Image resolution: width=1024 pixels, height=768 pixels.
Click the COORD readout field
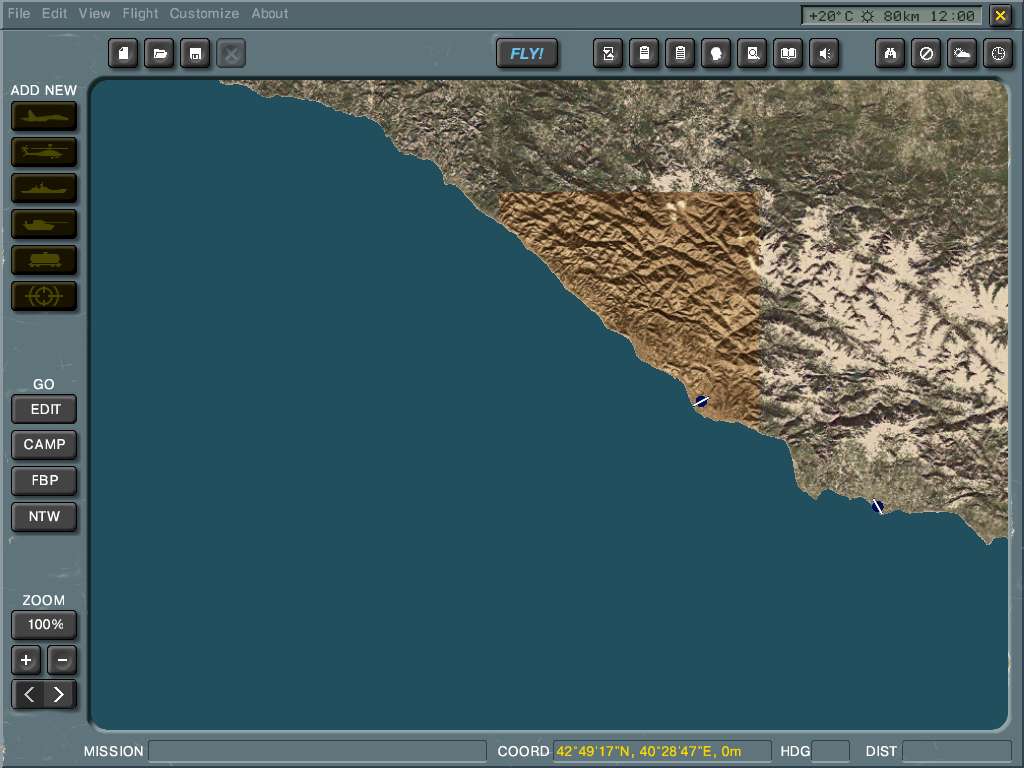coord(662,751)
